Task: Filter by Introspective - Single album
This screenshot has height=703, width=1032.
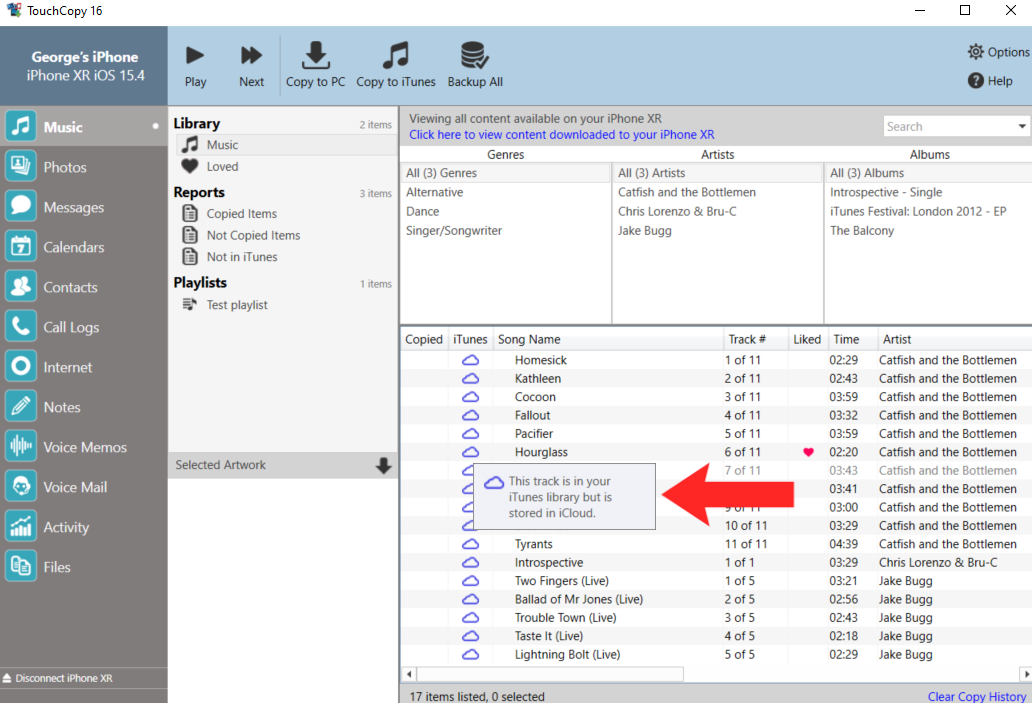Action: tap(886, 192)
